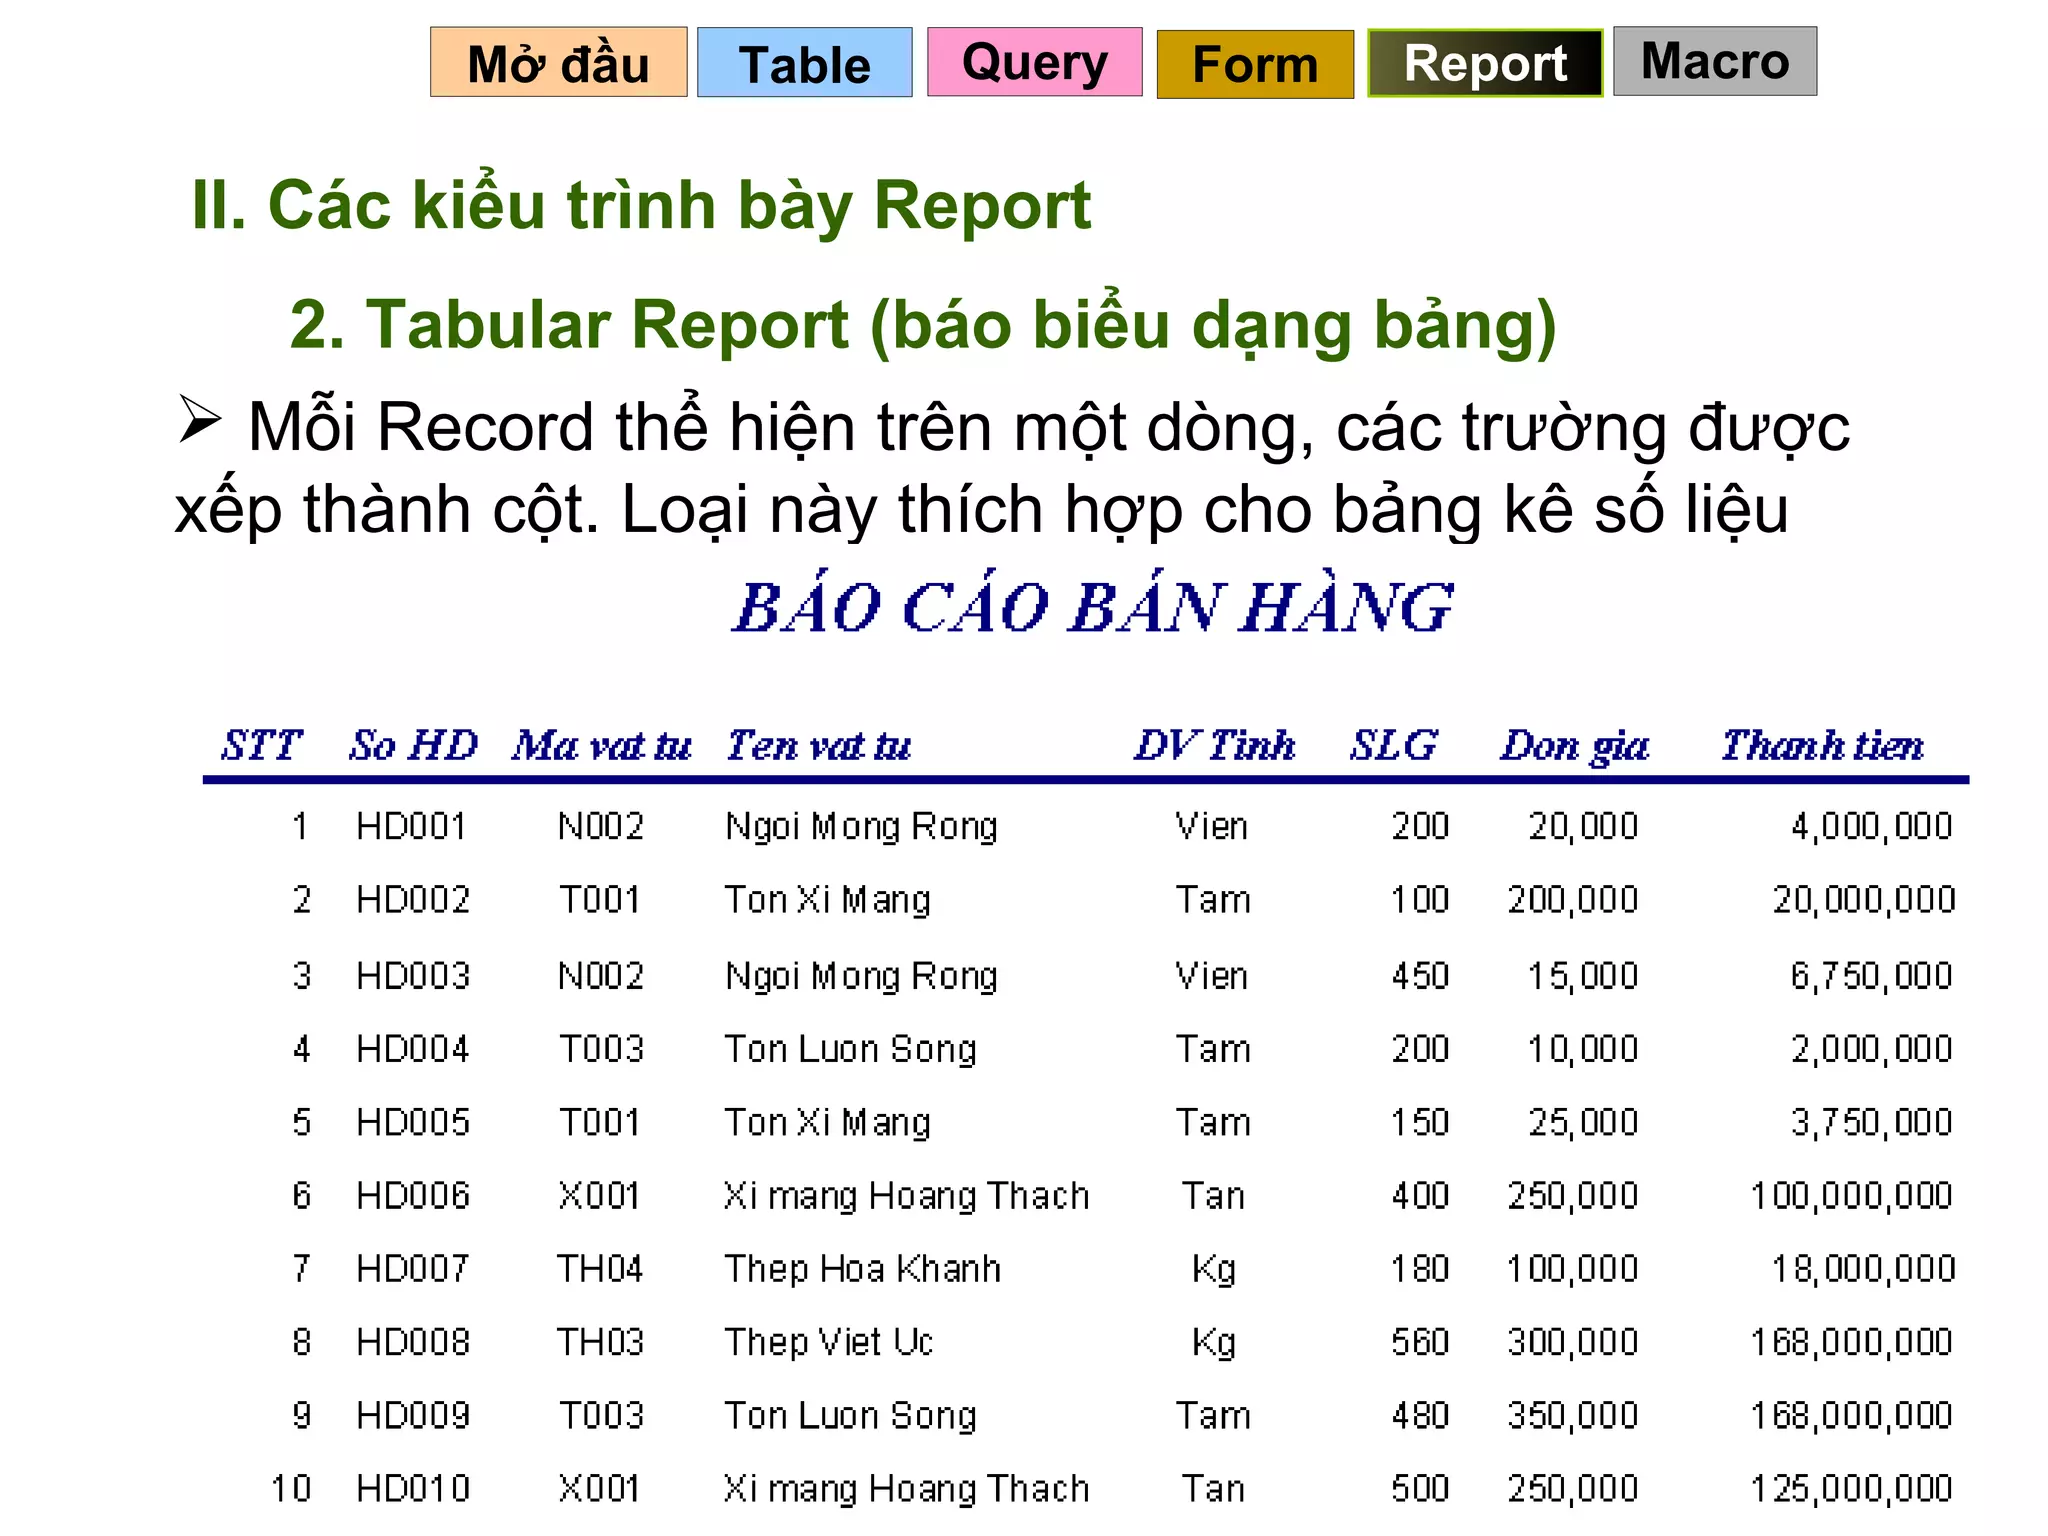Screen dimensions: 2048x1536
Task: Click invoice number HD005
Action: coord(412,1122)
